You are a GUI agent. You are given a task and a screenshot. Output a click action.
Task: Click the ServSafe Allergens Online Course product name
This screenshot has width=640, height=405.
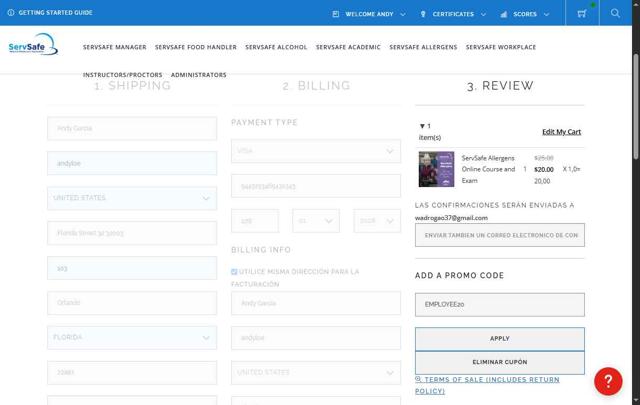pos(489,169)
